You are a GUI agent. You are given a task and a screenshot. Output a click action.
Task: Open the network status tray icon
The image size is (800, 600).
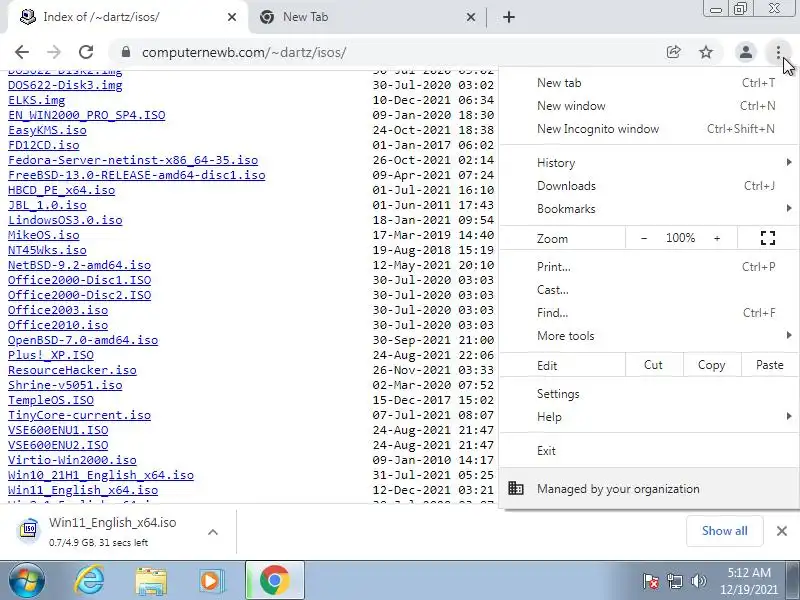(675, 581)
